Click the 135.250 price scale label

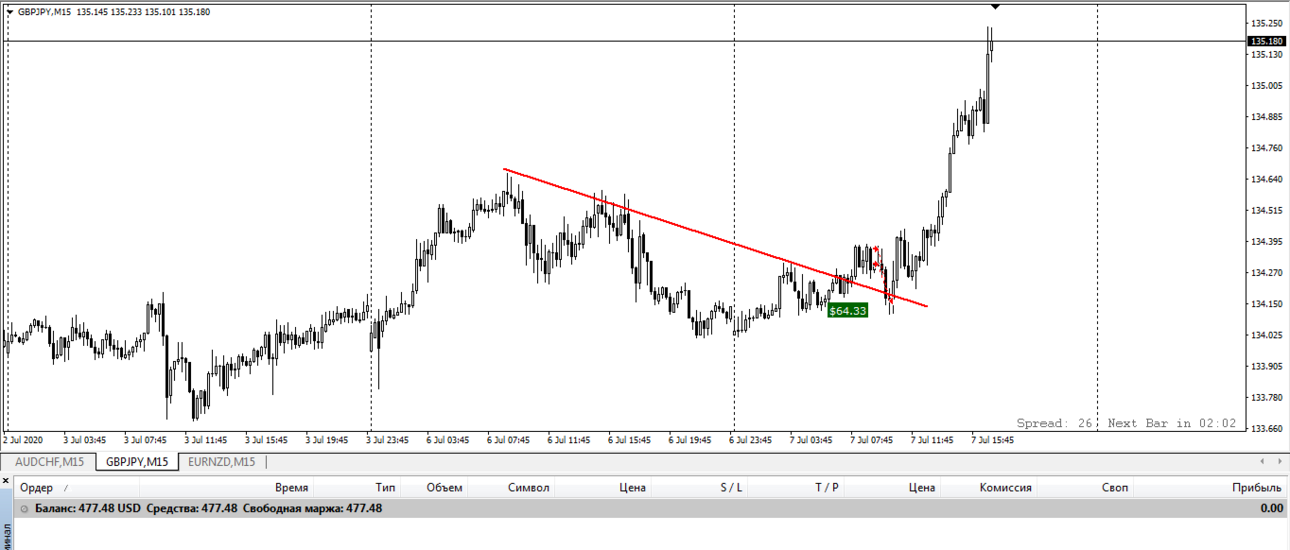[1266, 23]
